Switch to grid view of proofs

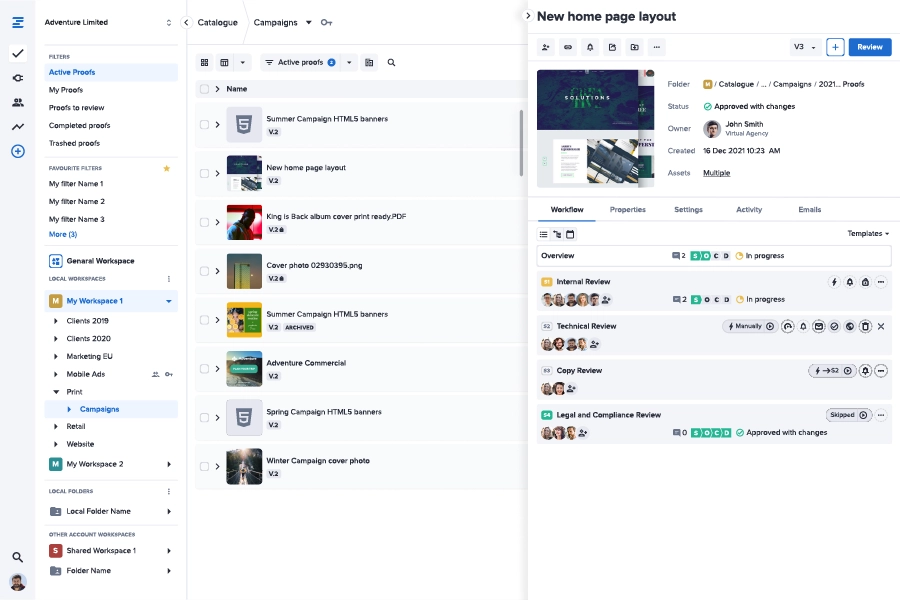pos(205,62)
